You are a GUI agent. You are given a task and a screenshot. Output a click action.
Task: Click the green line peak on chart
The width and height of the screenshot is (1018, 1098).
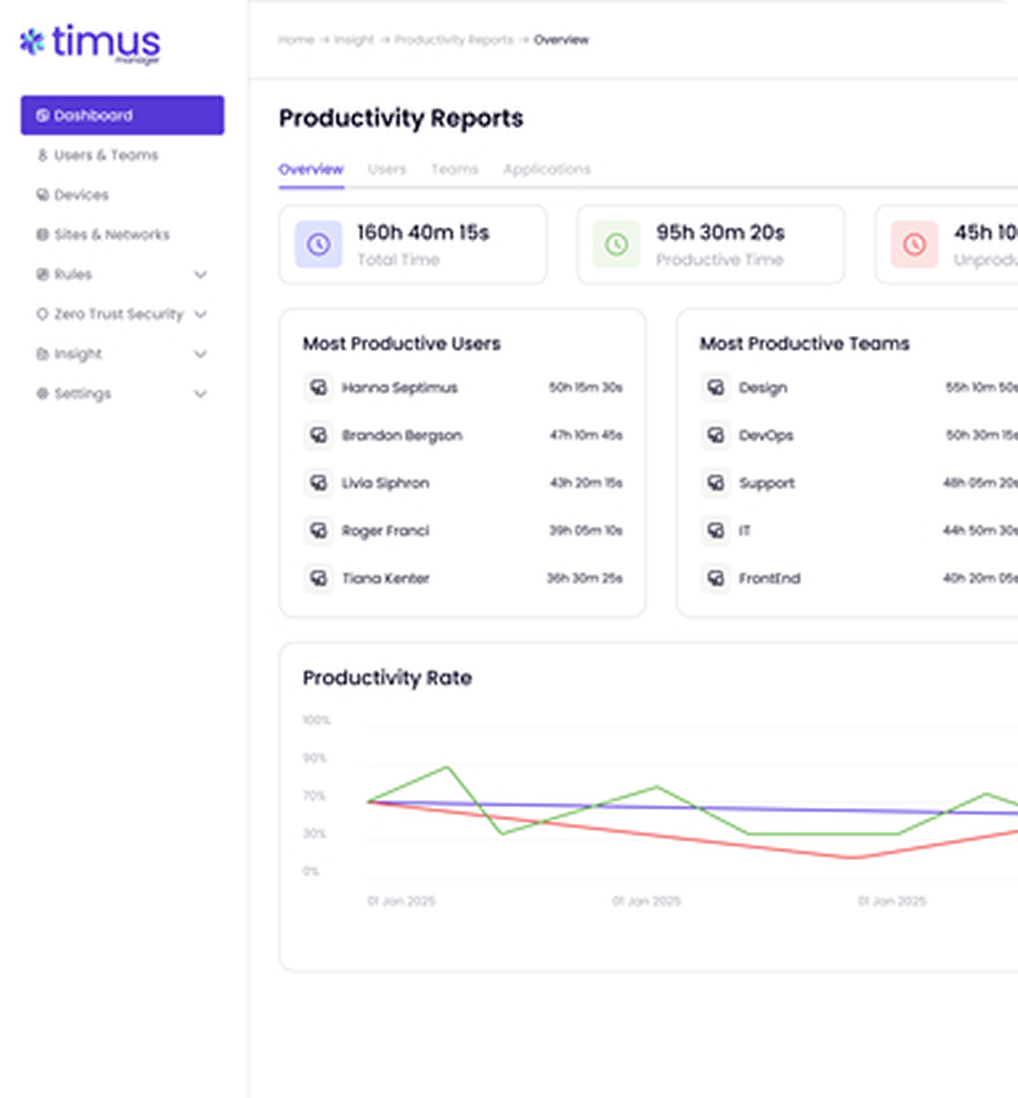pyautogui.click(x=447, y=768)
